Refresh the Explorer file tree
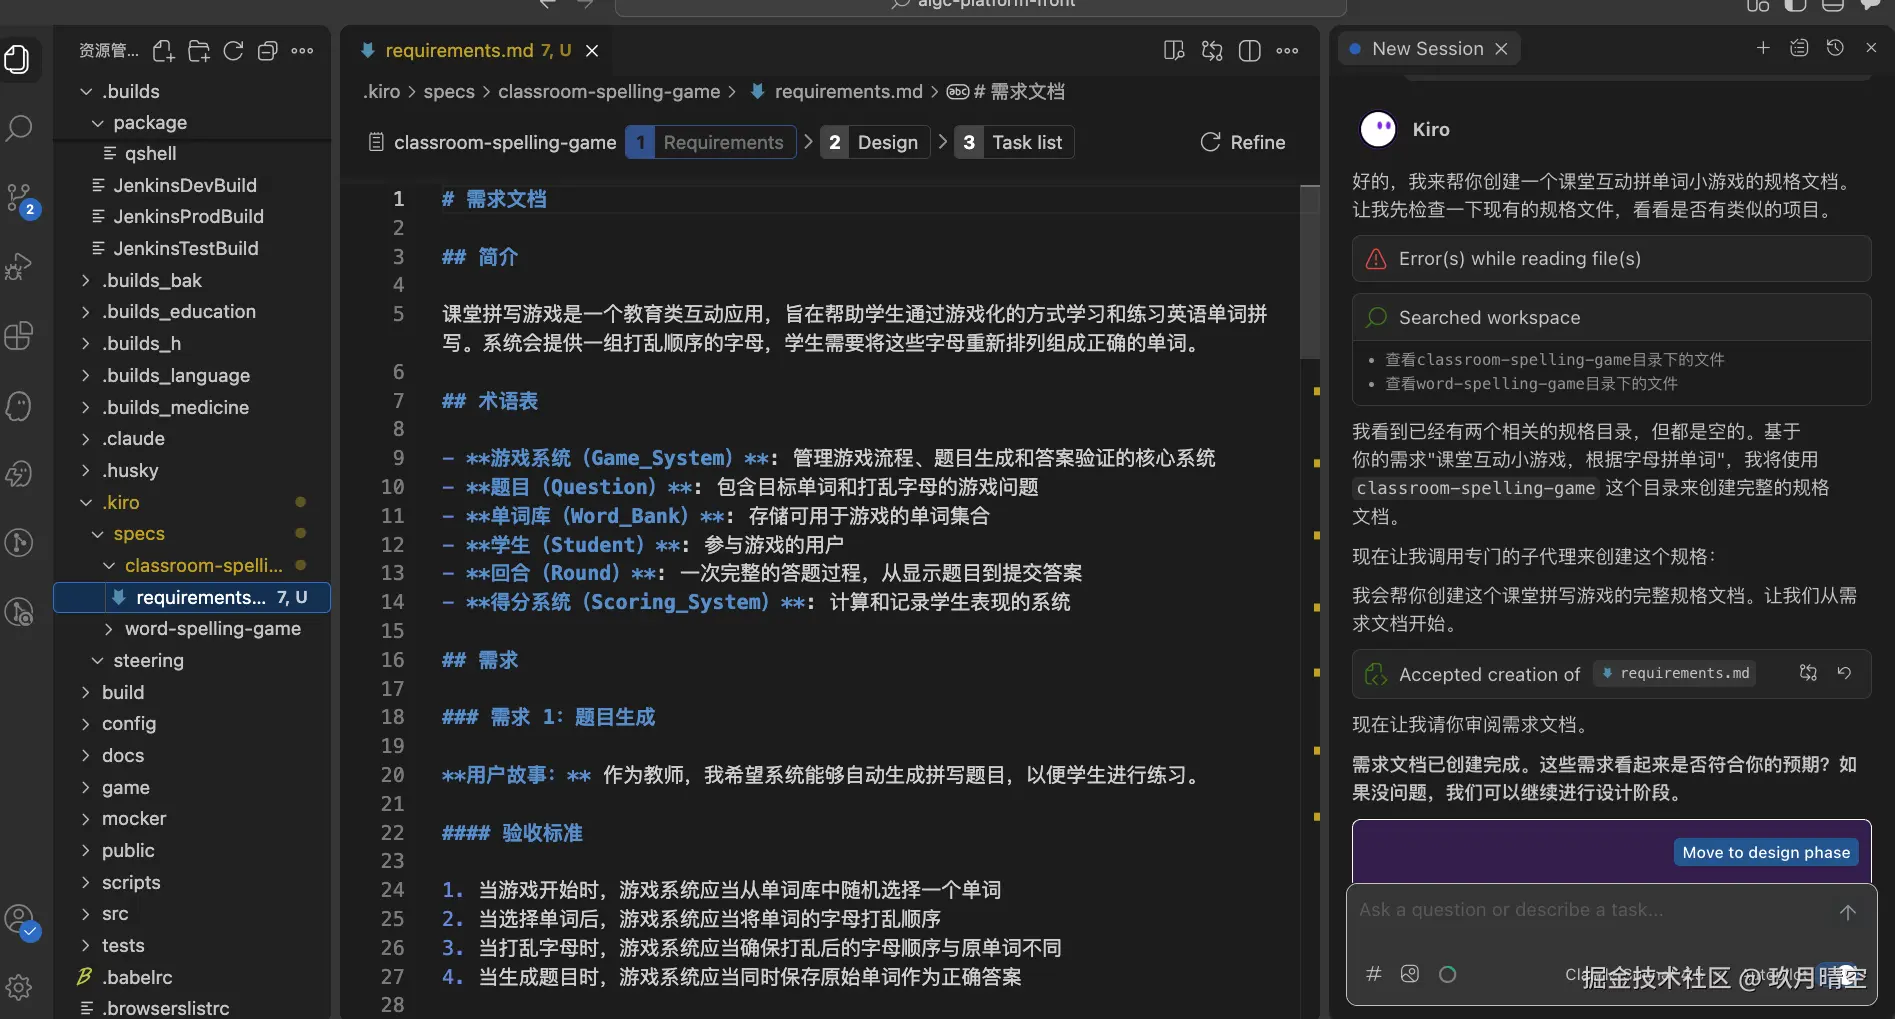Image resolution: width=1895 pixels, height=1019 pixels. click(x=233, y=51)
